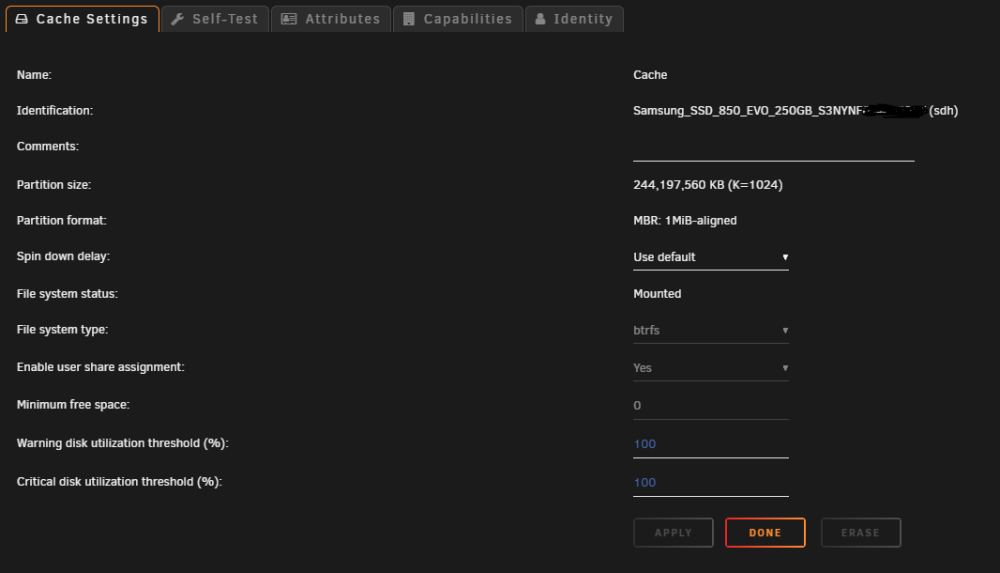Click Critical disk utilization threshold field
This screenshot has width=1000, height=573.
click(710, 483)
